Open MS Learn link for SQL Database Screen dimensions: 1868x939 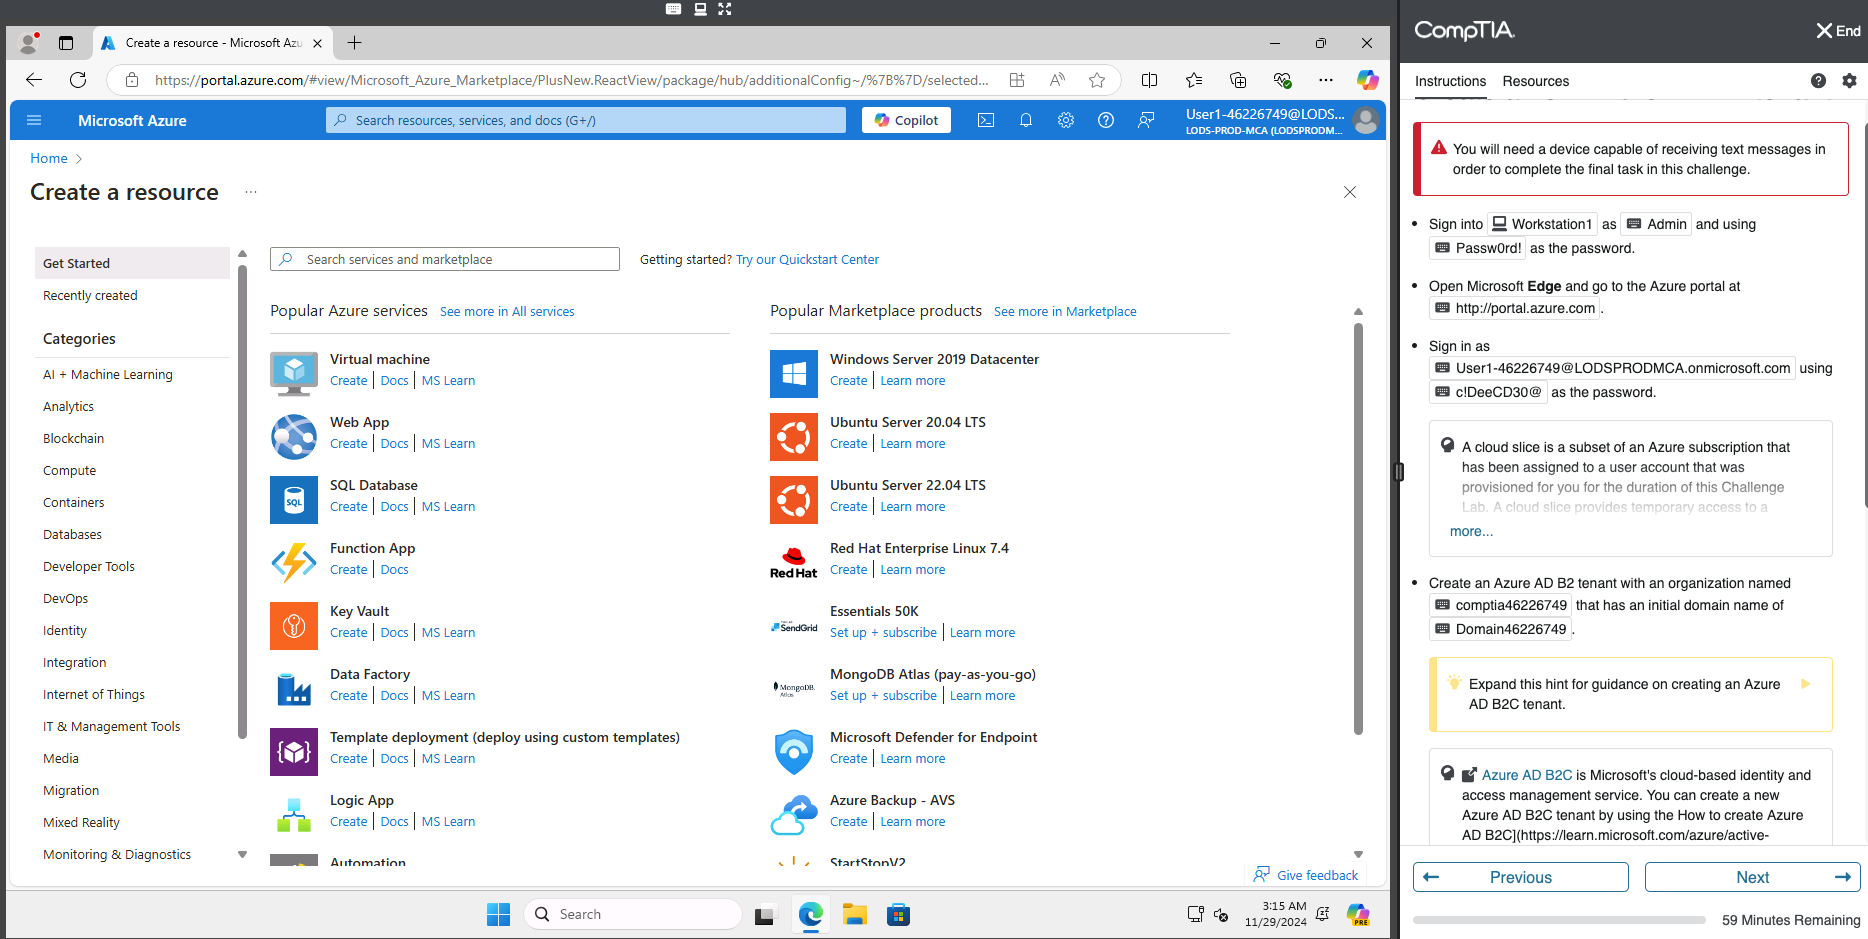pyautogui.click(x=448, y=507)
